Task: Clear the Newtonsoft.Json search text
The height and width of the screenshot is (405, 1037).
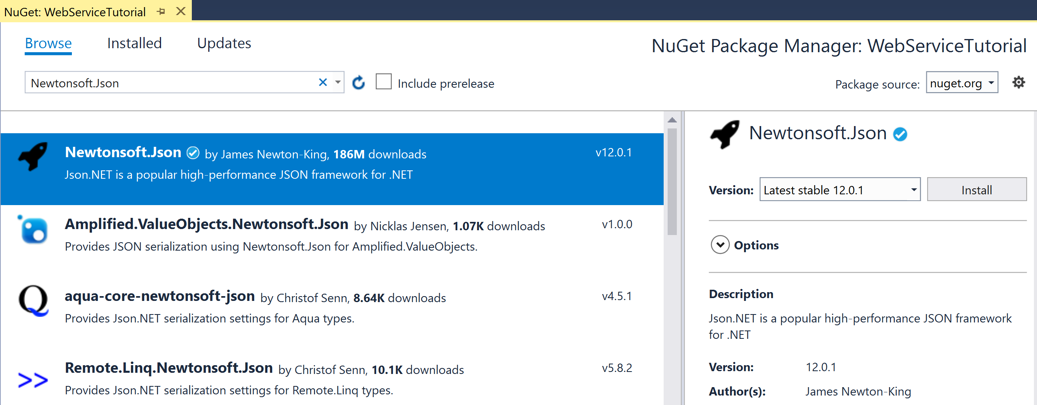Action: tap(322, 83)
